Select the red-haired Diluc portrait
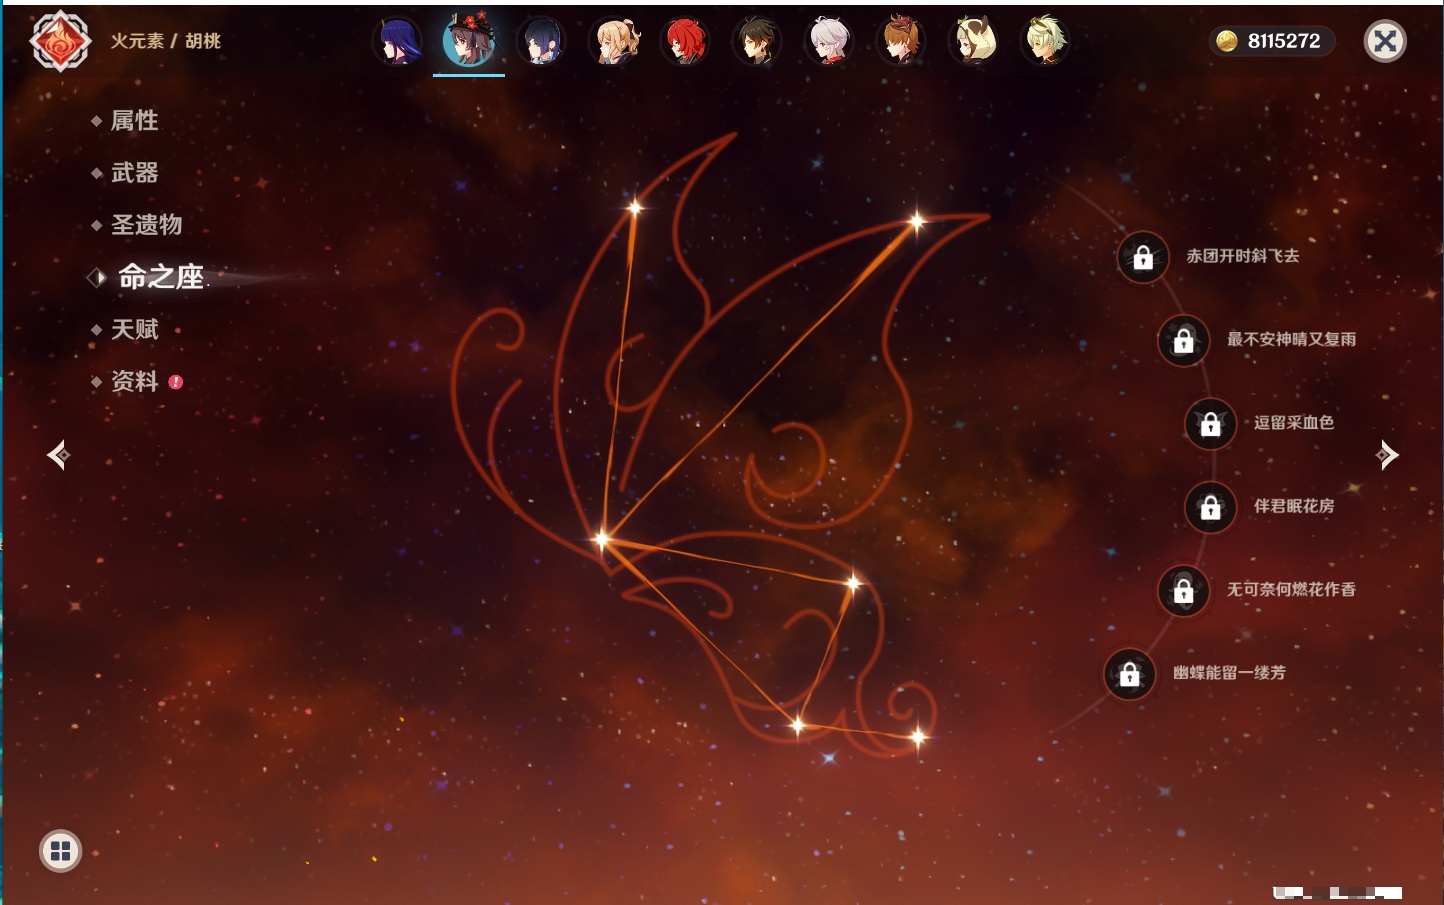 [686, 41]
